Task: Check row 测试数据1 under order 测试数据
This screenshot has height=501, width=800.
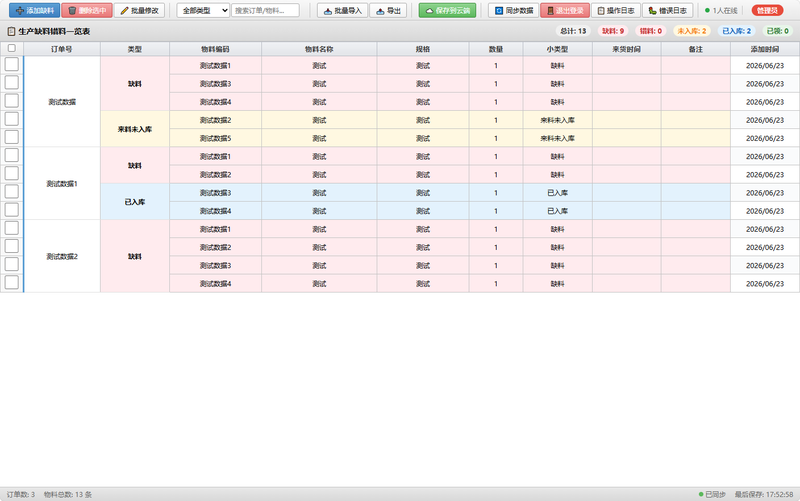Action: [12, 64]
